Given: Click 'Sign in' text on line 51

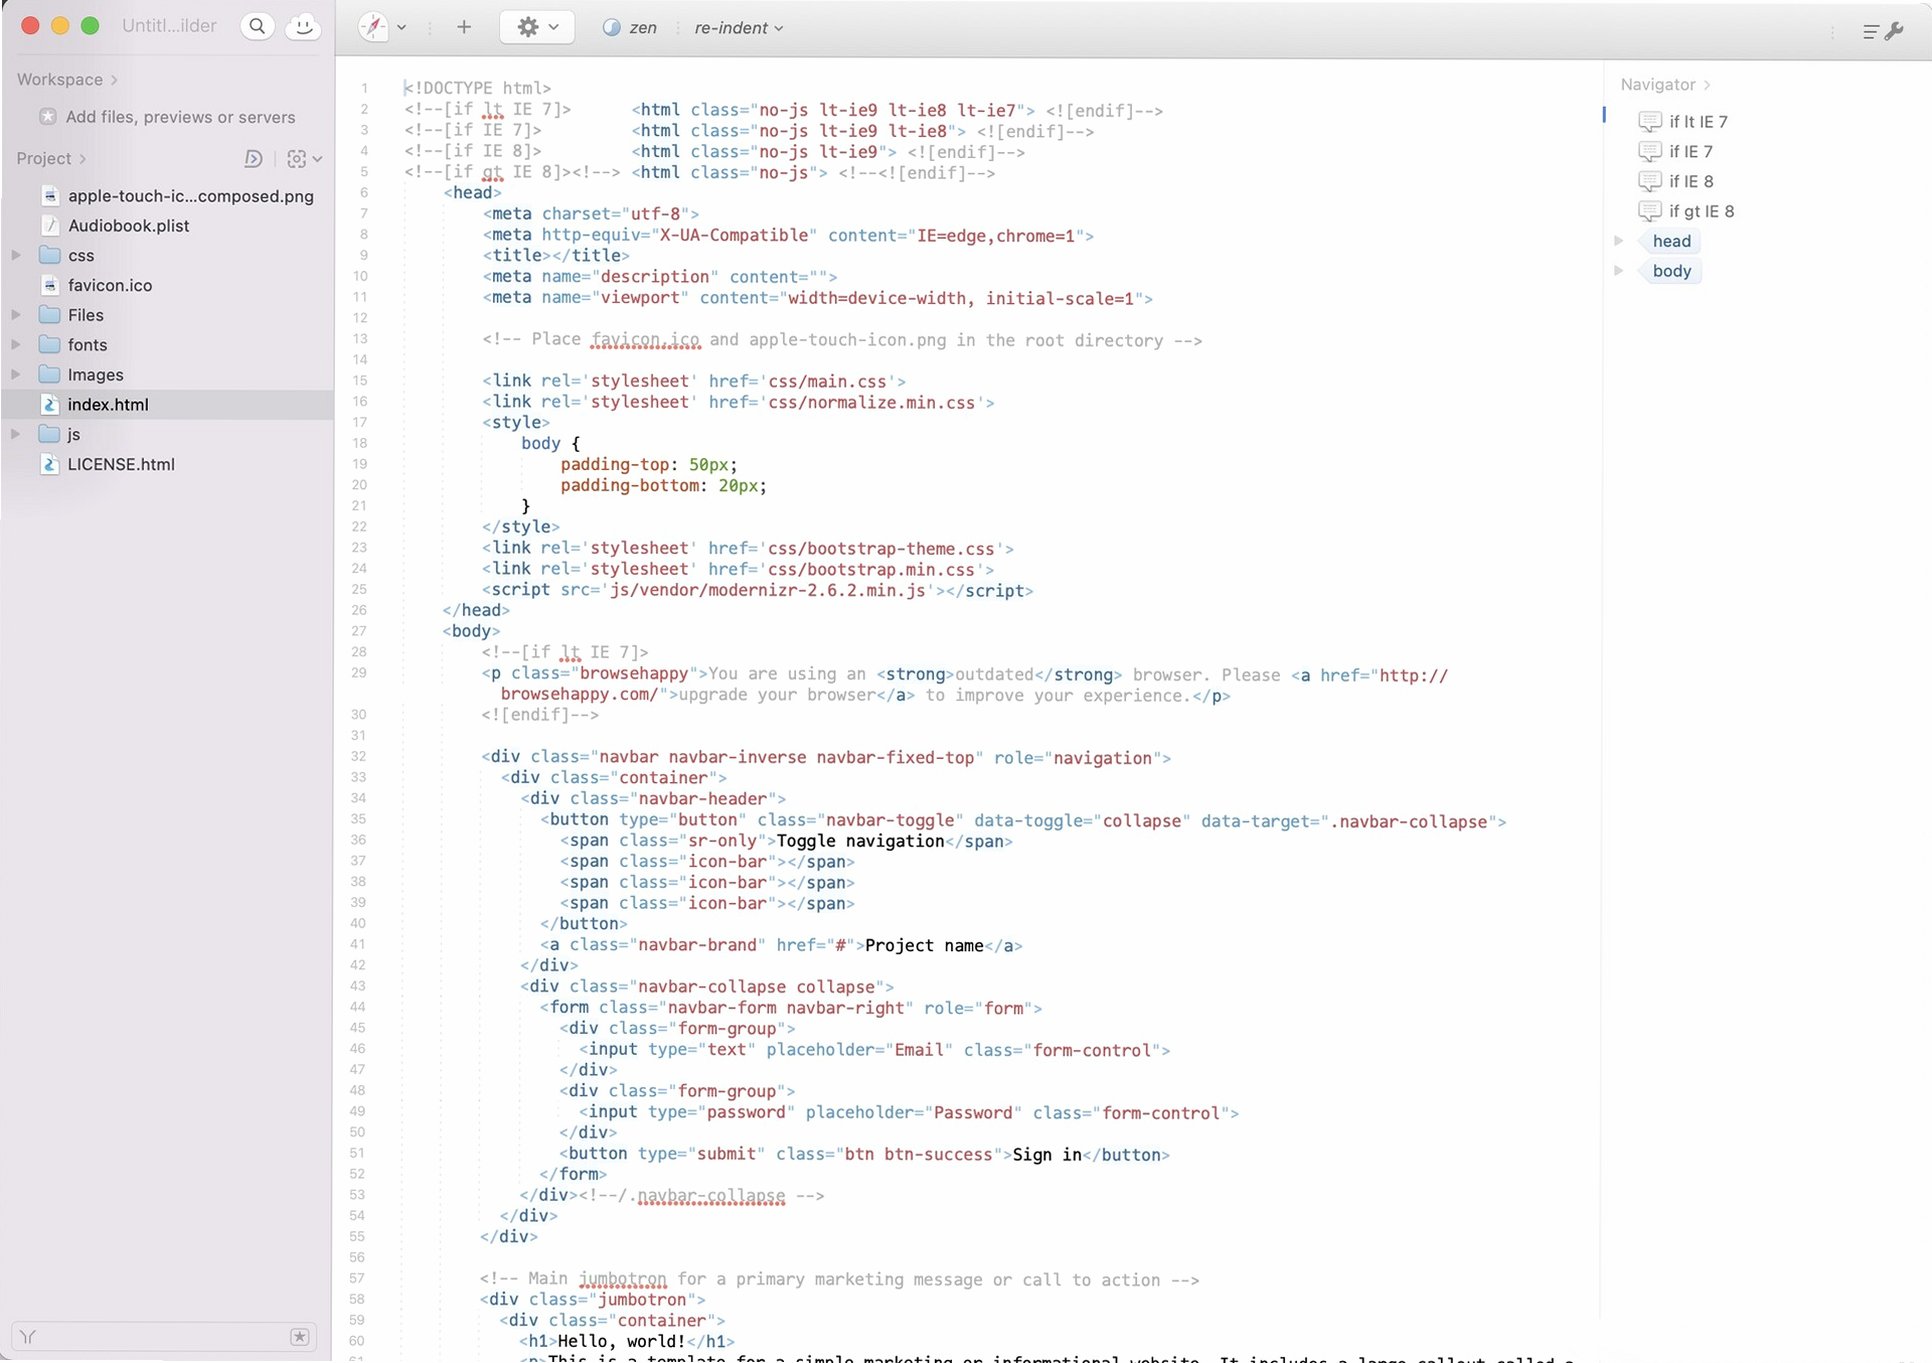Looking at the screenshot, I should 1047,1155.
